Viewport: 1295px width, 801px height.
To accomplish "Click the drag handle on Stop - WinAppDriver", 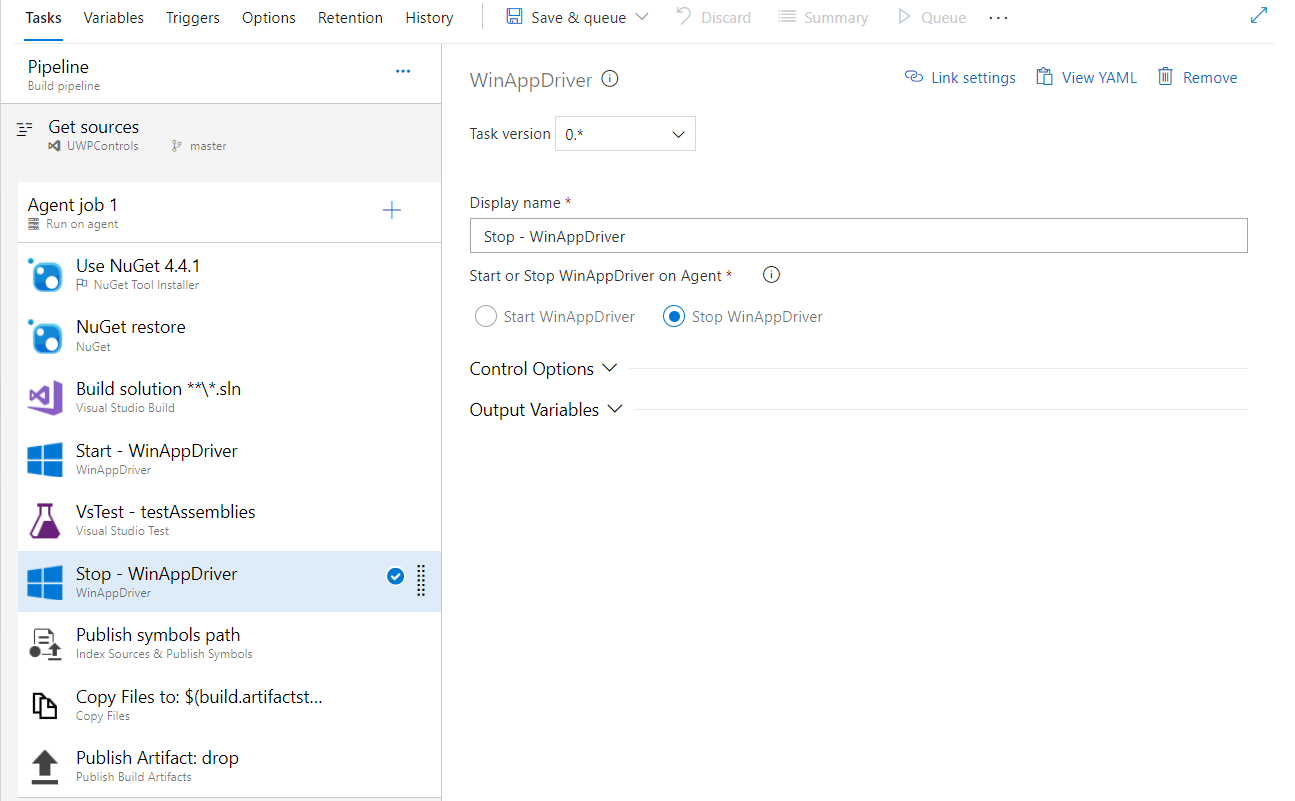I will click(x=421, y=581).
